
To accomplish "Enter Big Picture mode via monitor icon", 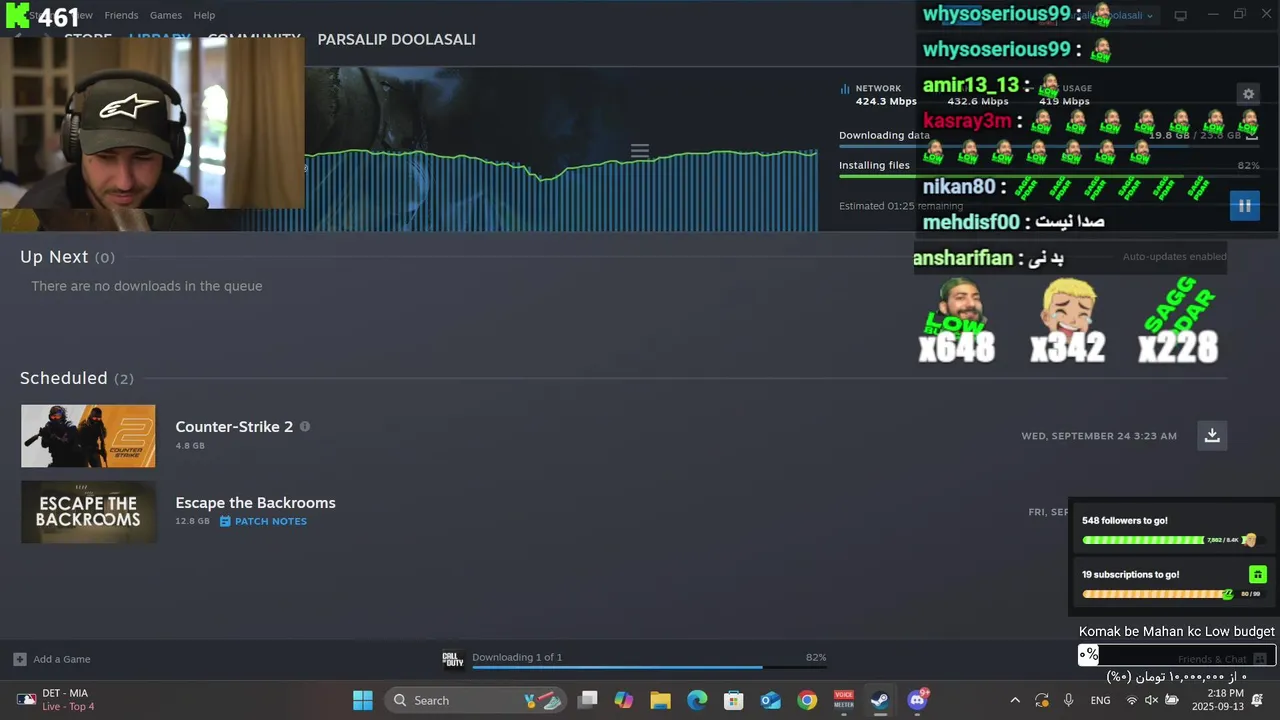I will pos(1180,15).
